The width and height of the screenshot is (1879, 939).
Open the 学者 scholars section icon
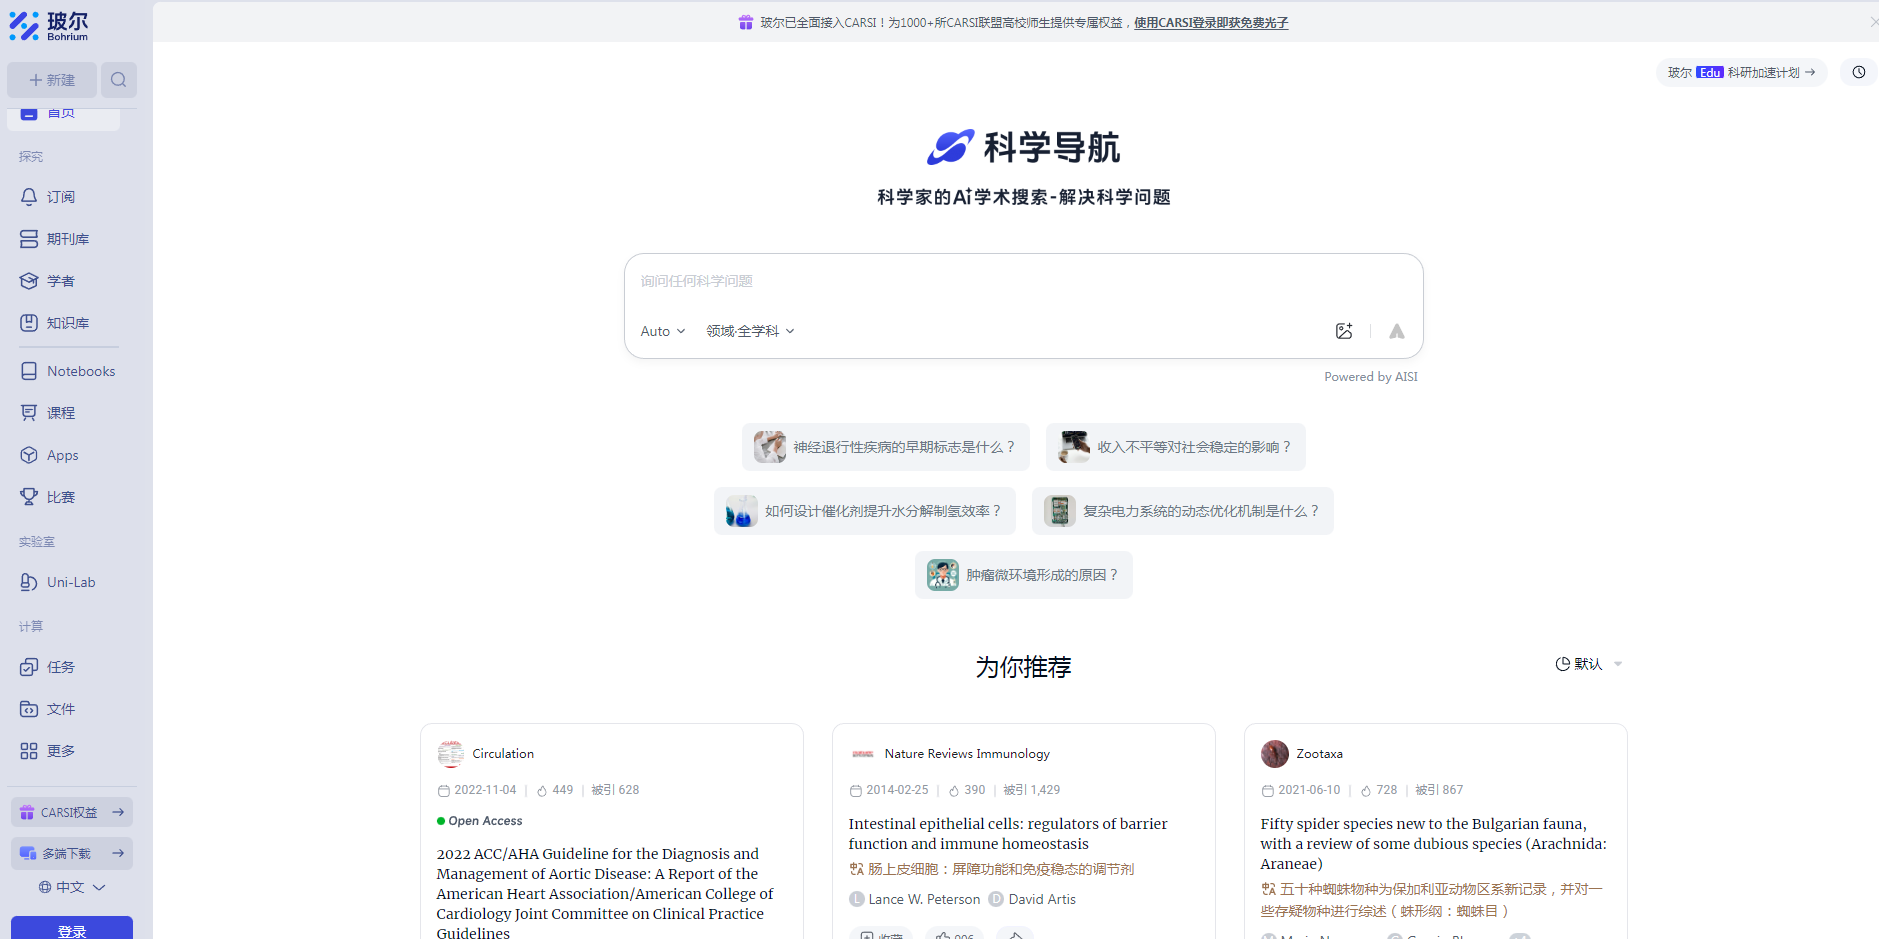pyautogui.click(x=30, y=281)
